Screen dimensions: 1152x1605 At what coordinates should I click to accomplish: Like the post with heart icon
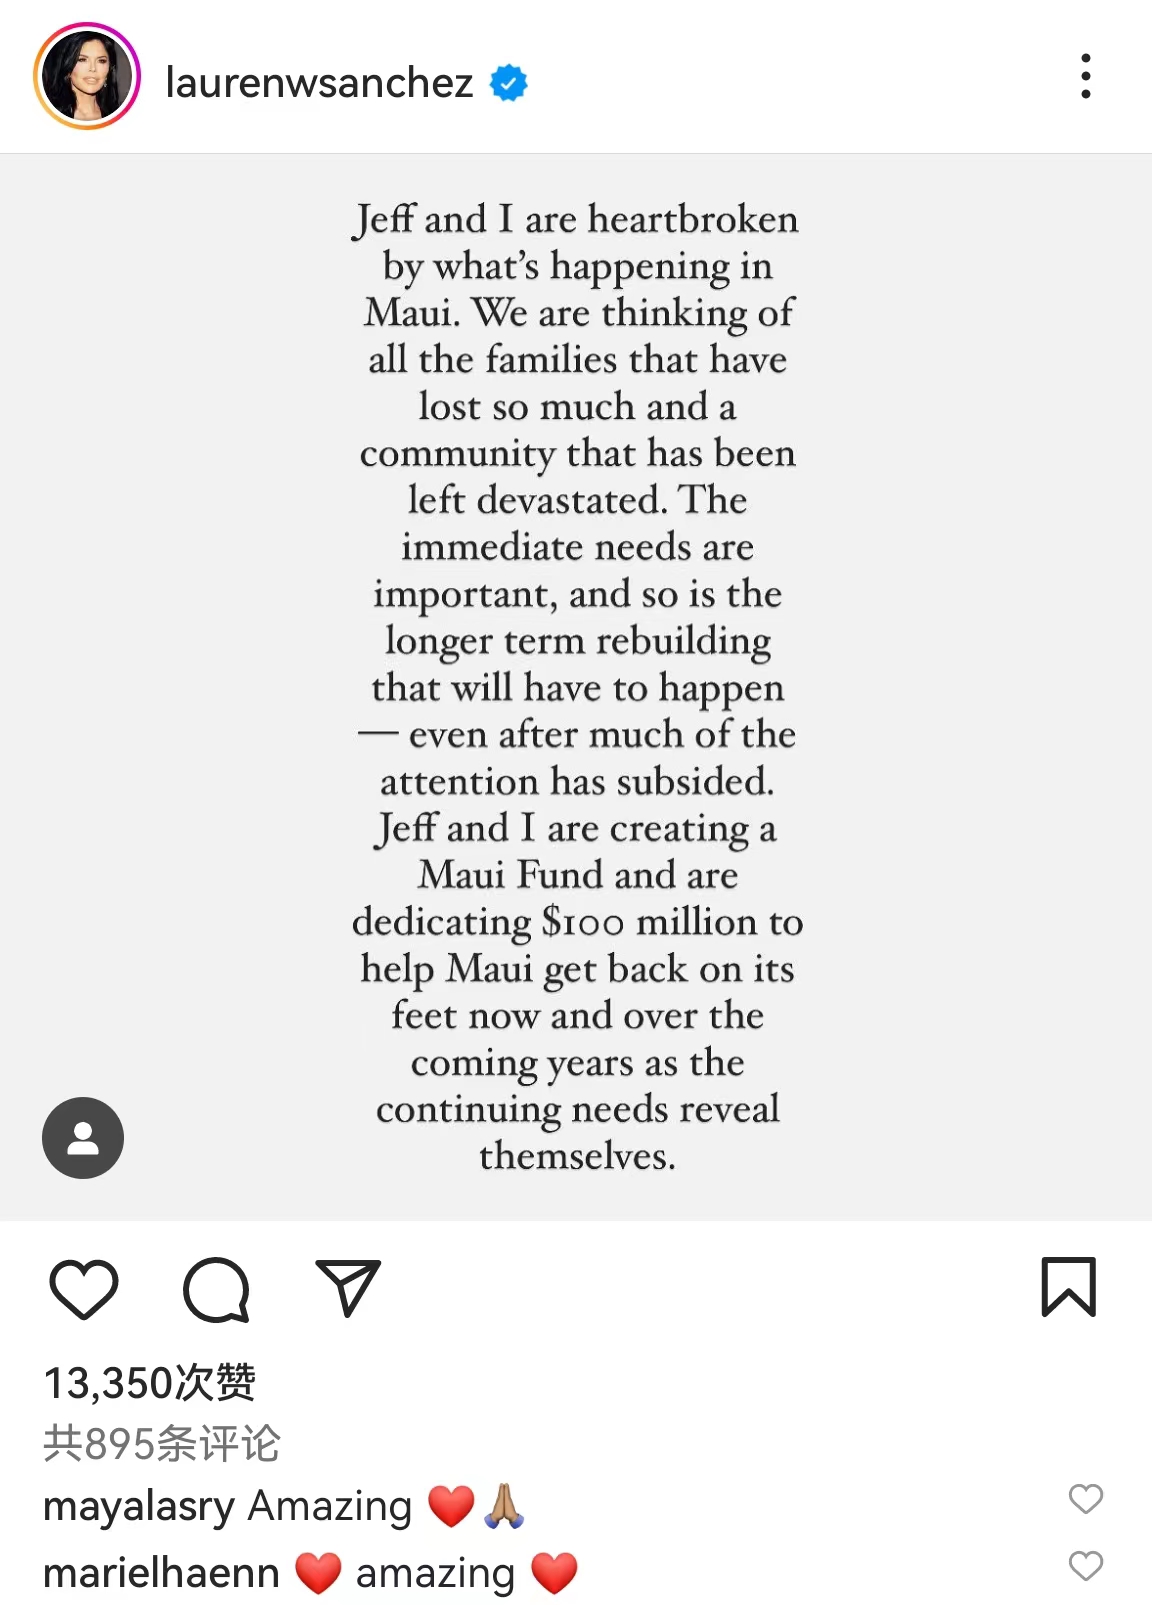click(x=84, y=1288)
